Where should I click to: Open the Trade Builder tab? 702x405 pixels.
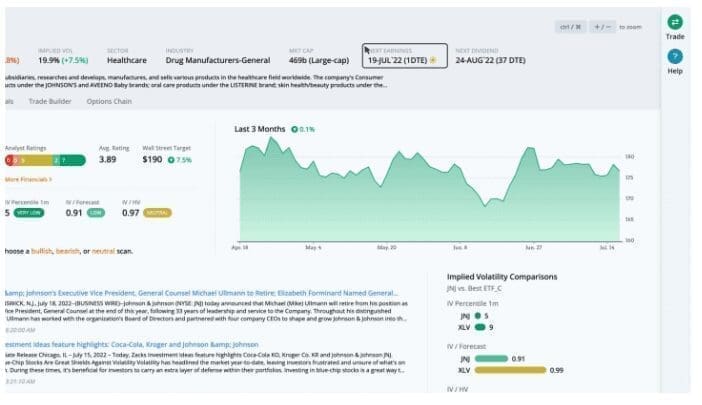[49, 101]
